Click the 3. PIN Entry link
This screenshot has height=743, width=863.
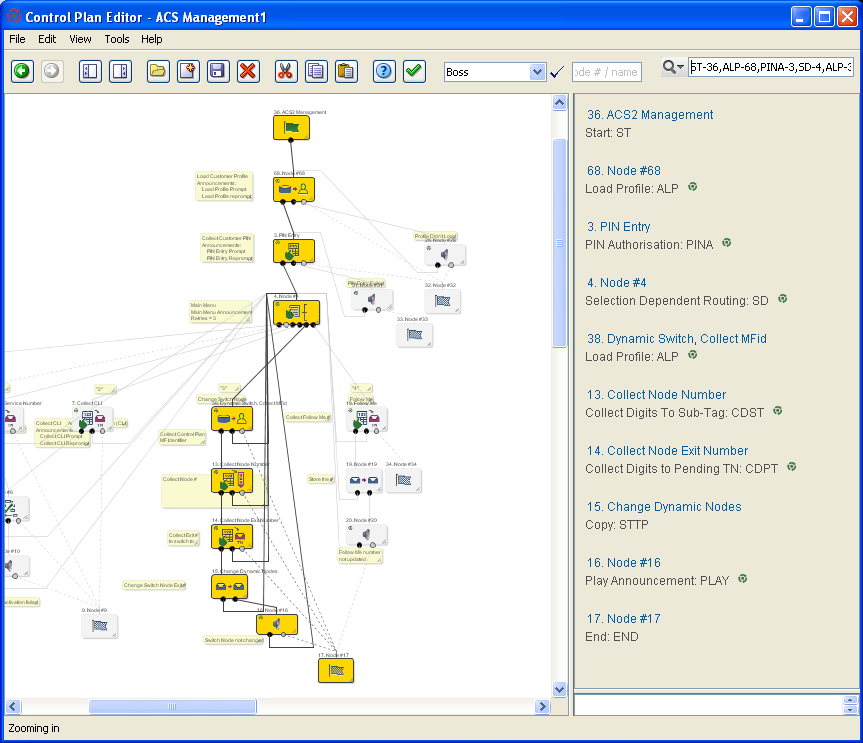pos(619,227)
